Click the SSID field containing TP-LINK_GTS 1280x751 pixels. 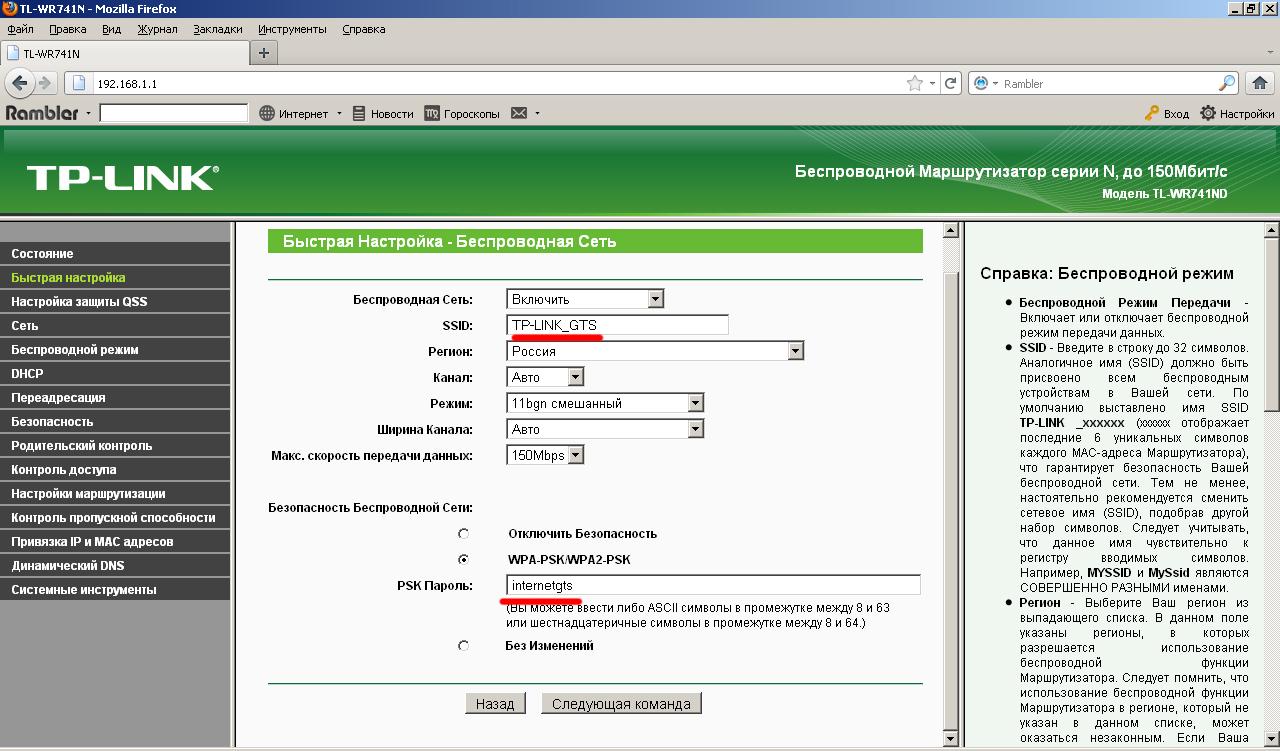coord(618,325)
